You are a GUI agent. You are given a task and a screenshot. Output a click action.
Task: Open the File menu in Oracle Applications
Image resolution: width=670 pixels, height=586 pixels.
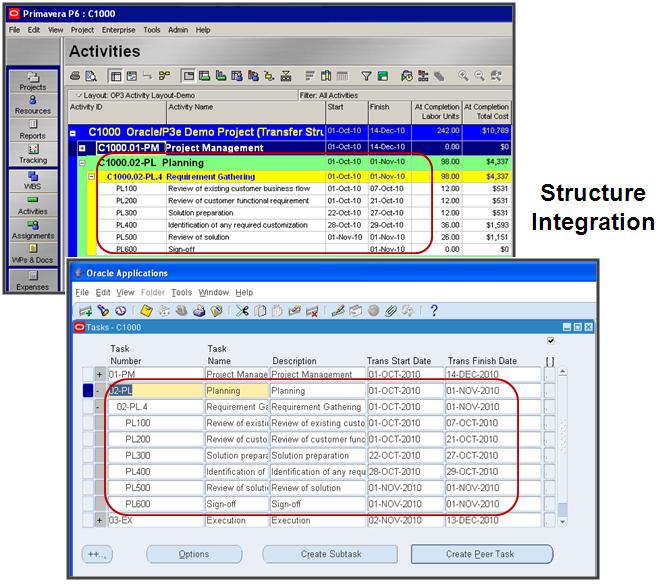coord(82,292)
